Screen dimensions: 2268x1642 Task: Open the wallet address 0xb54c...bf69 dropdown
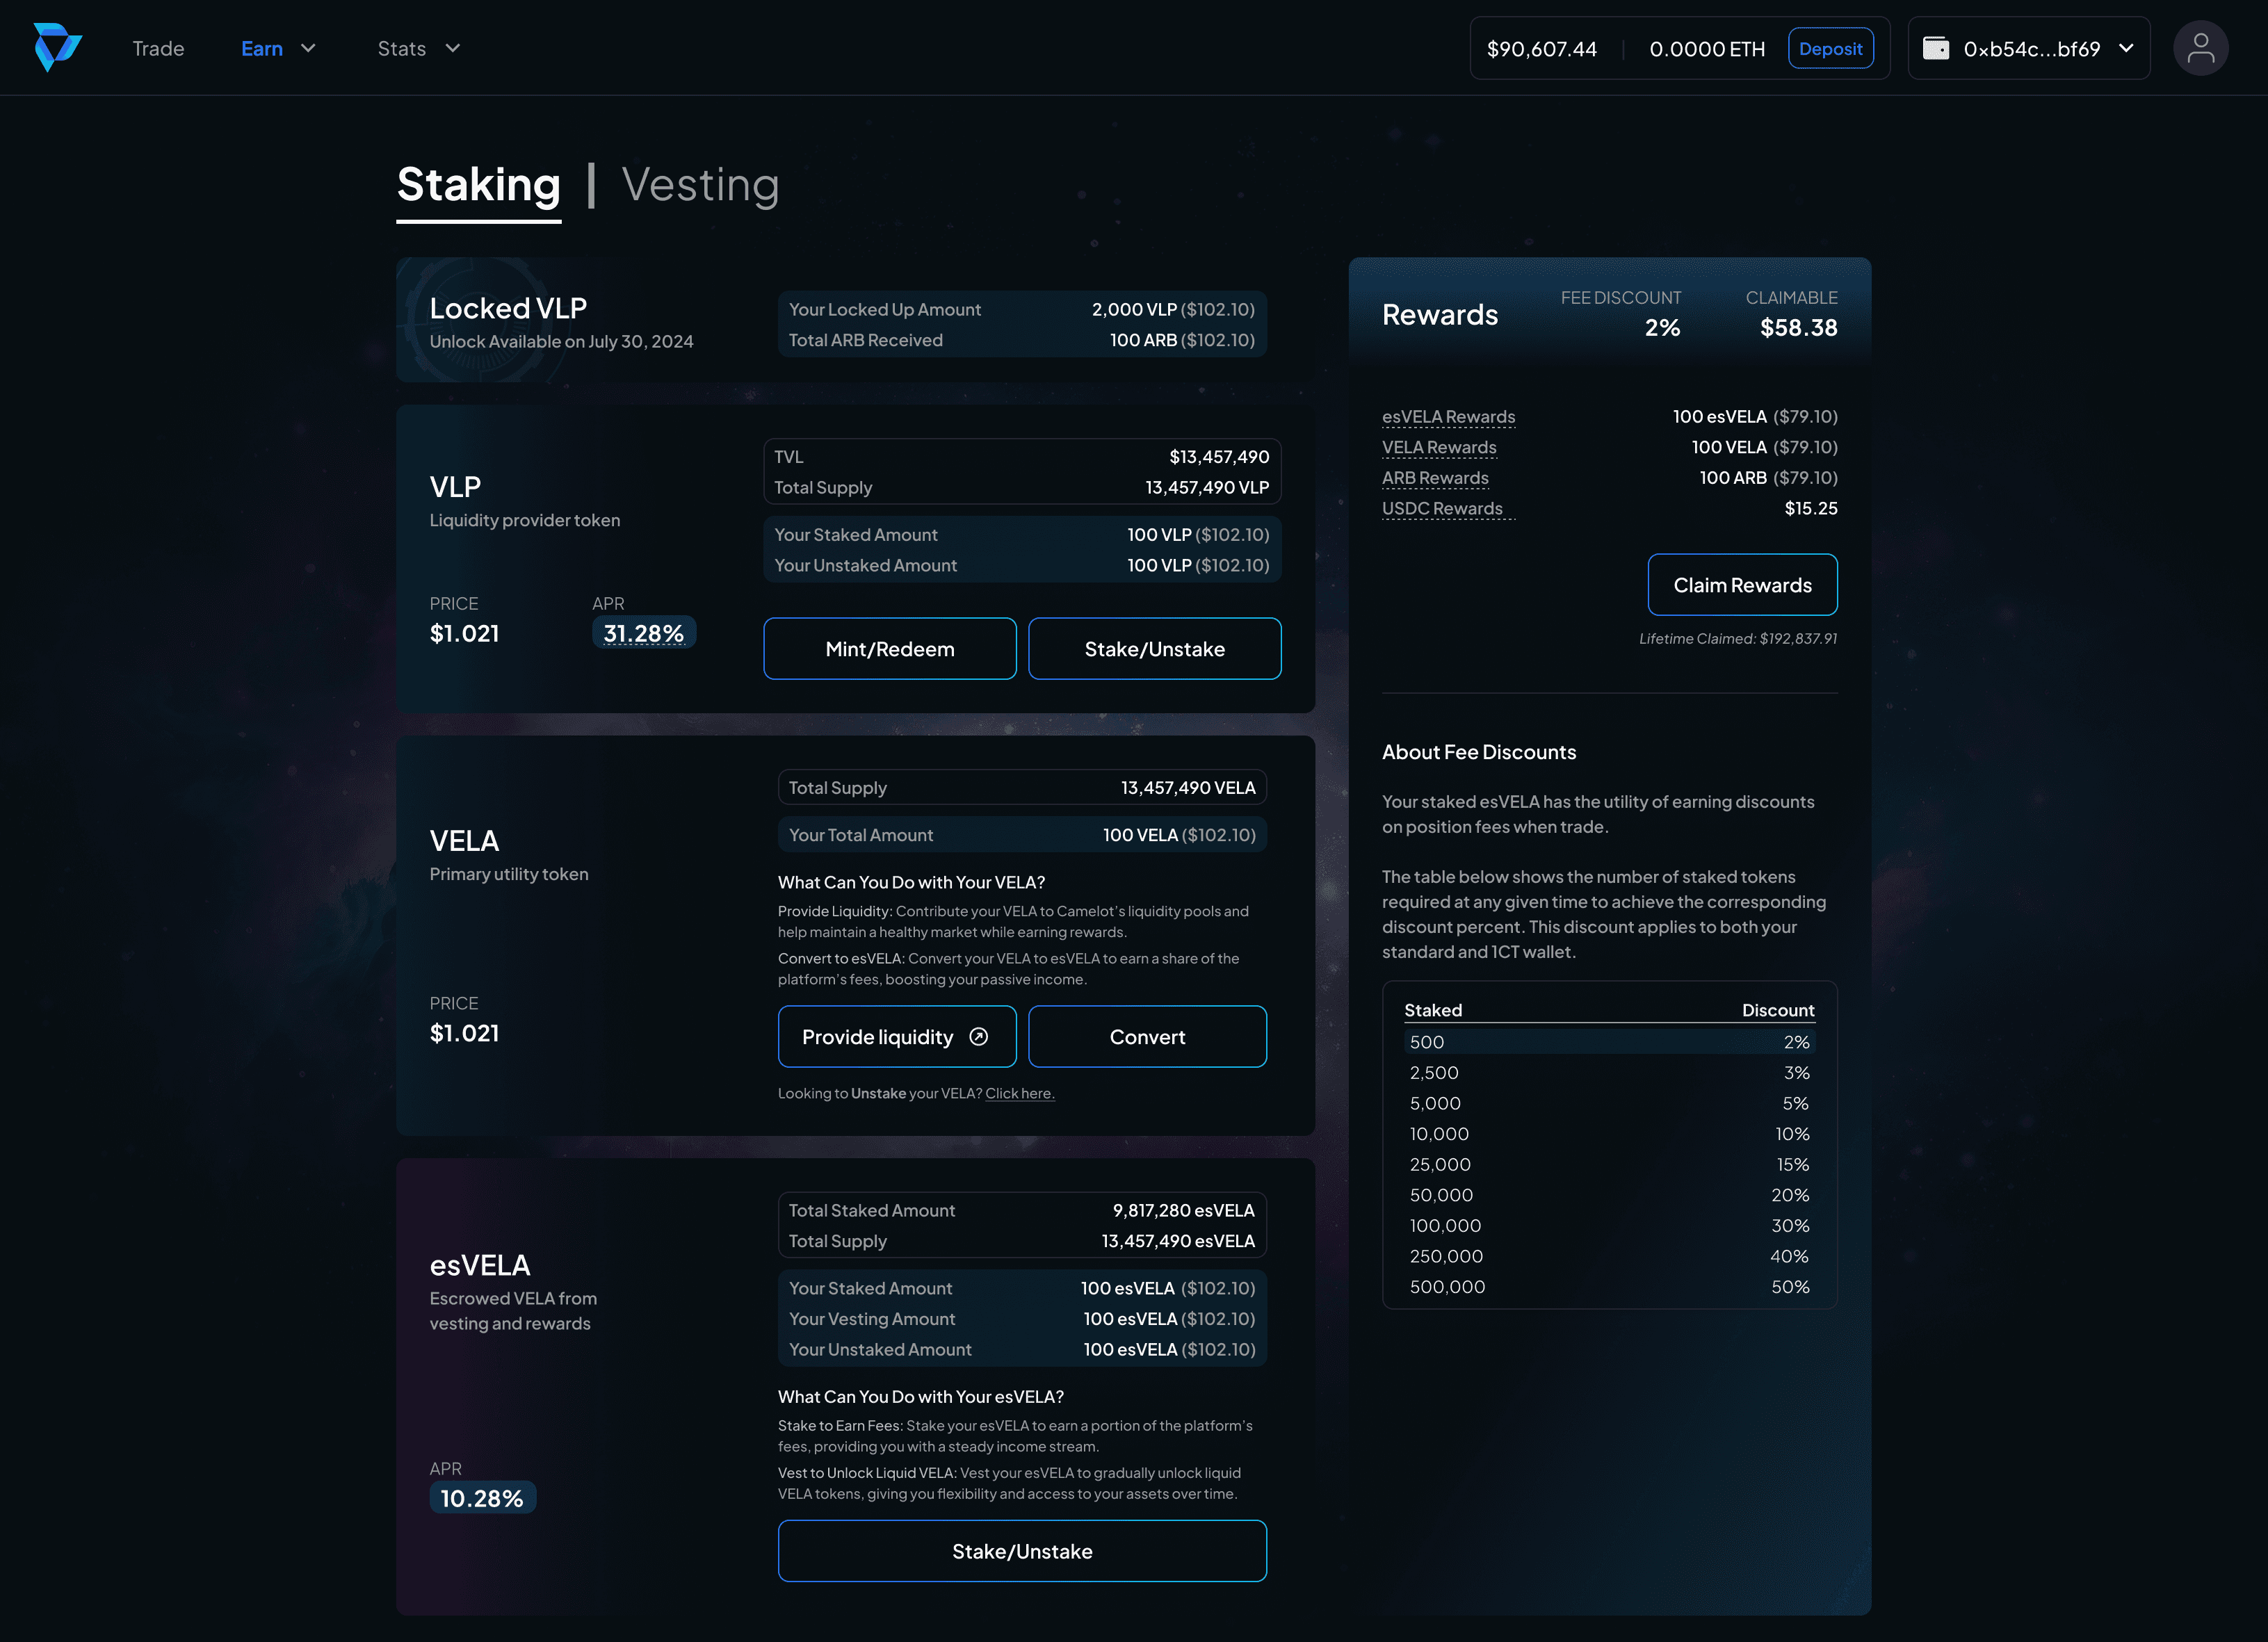(x=2028, y=48)
